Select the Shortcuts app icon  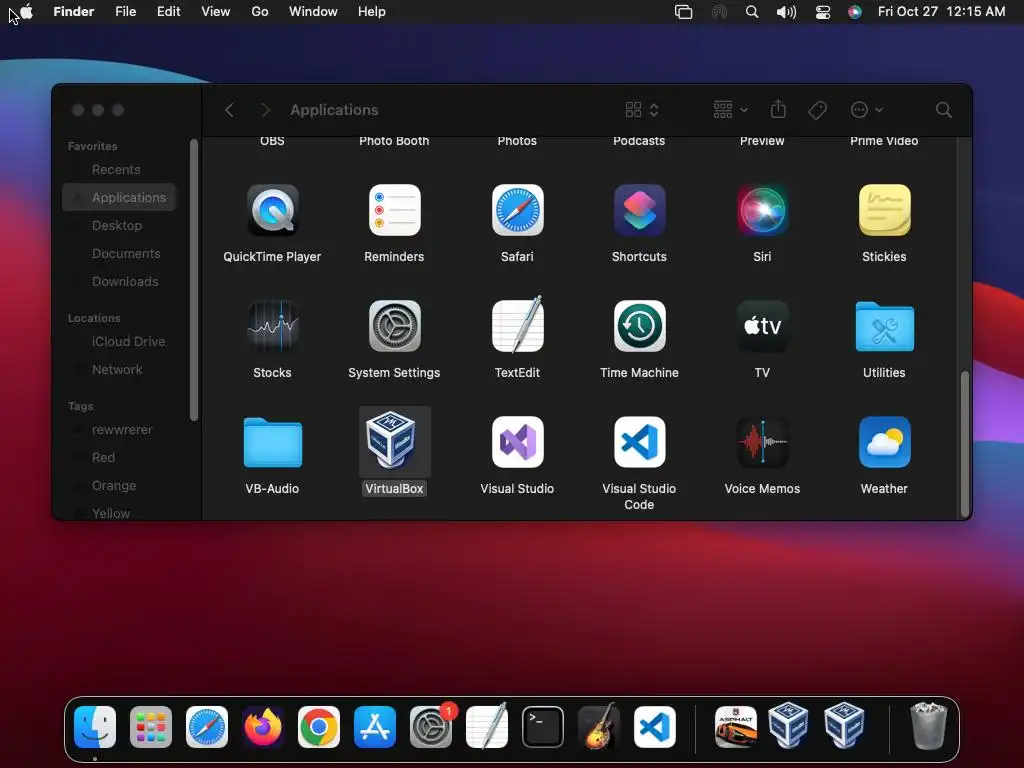[639, 210]
